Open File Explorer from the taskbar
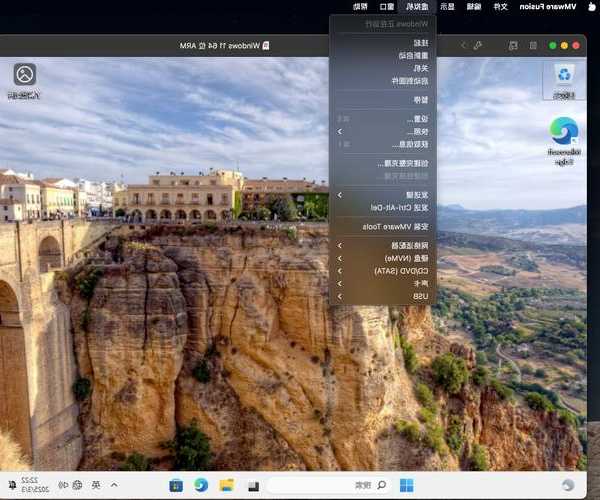This screenshot has height=500, width=600. point(227,485)
